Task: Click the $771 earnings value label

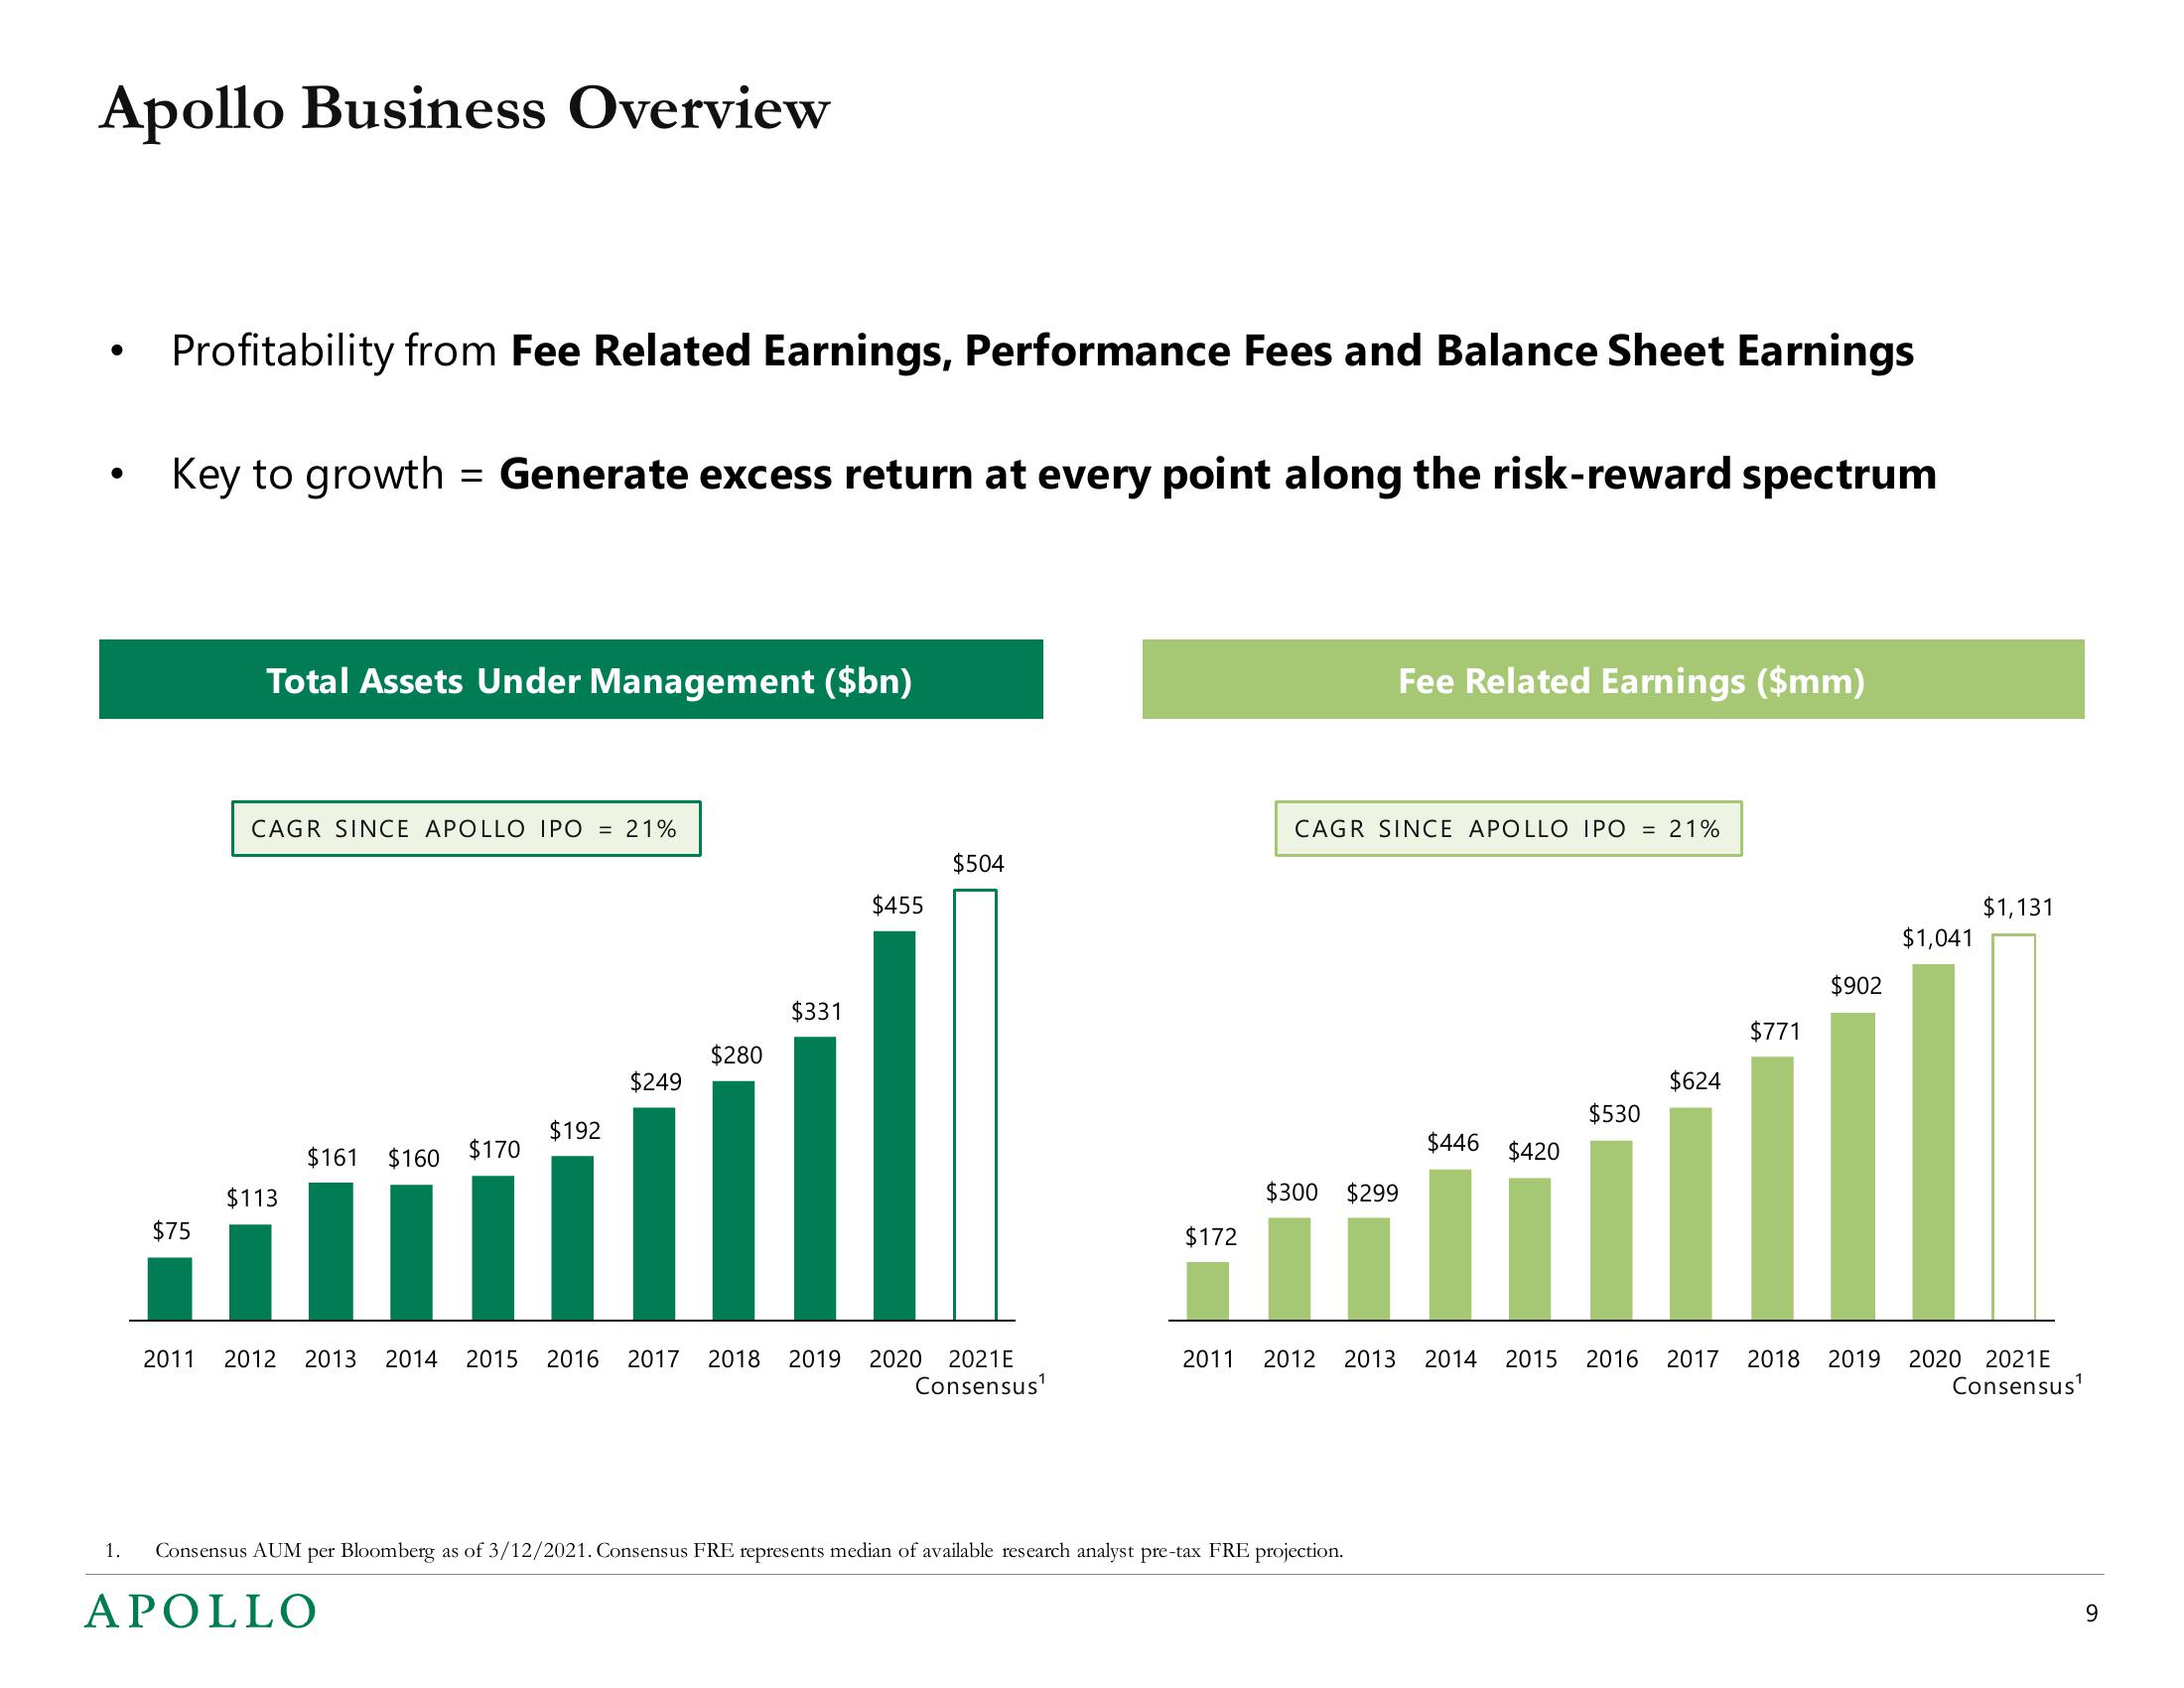Action: pyautogui.click(x=1775, y=1031)
